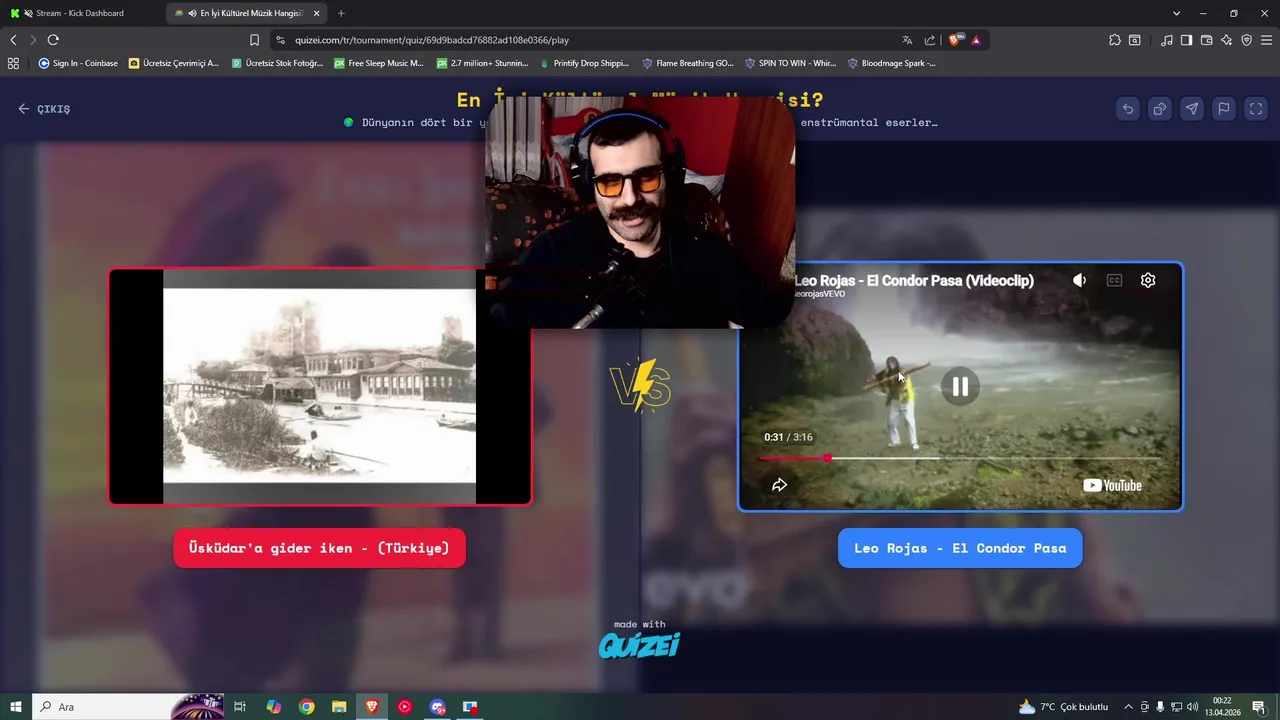The height and width of the screenshot is (720, 1280).
Task: Open the extensions puzzle icon
Action: pos(1115,40)
